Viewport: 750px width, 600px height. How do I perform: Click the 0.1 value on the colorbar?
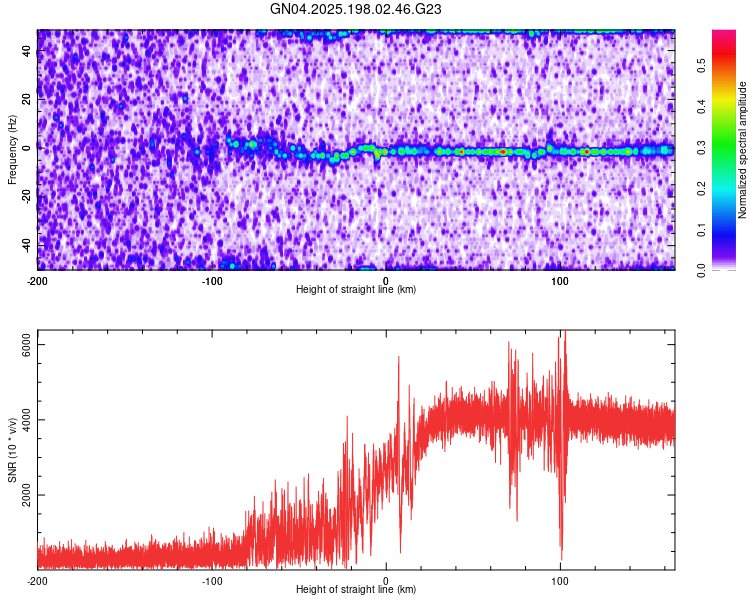[x=702, y=230]
